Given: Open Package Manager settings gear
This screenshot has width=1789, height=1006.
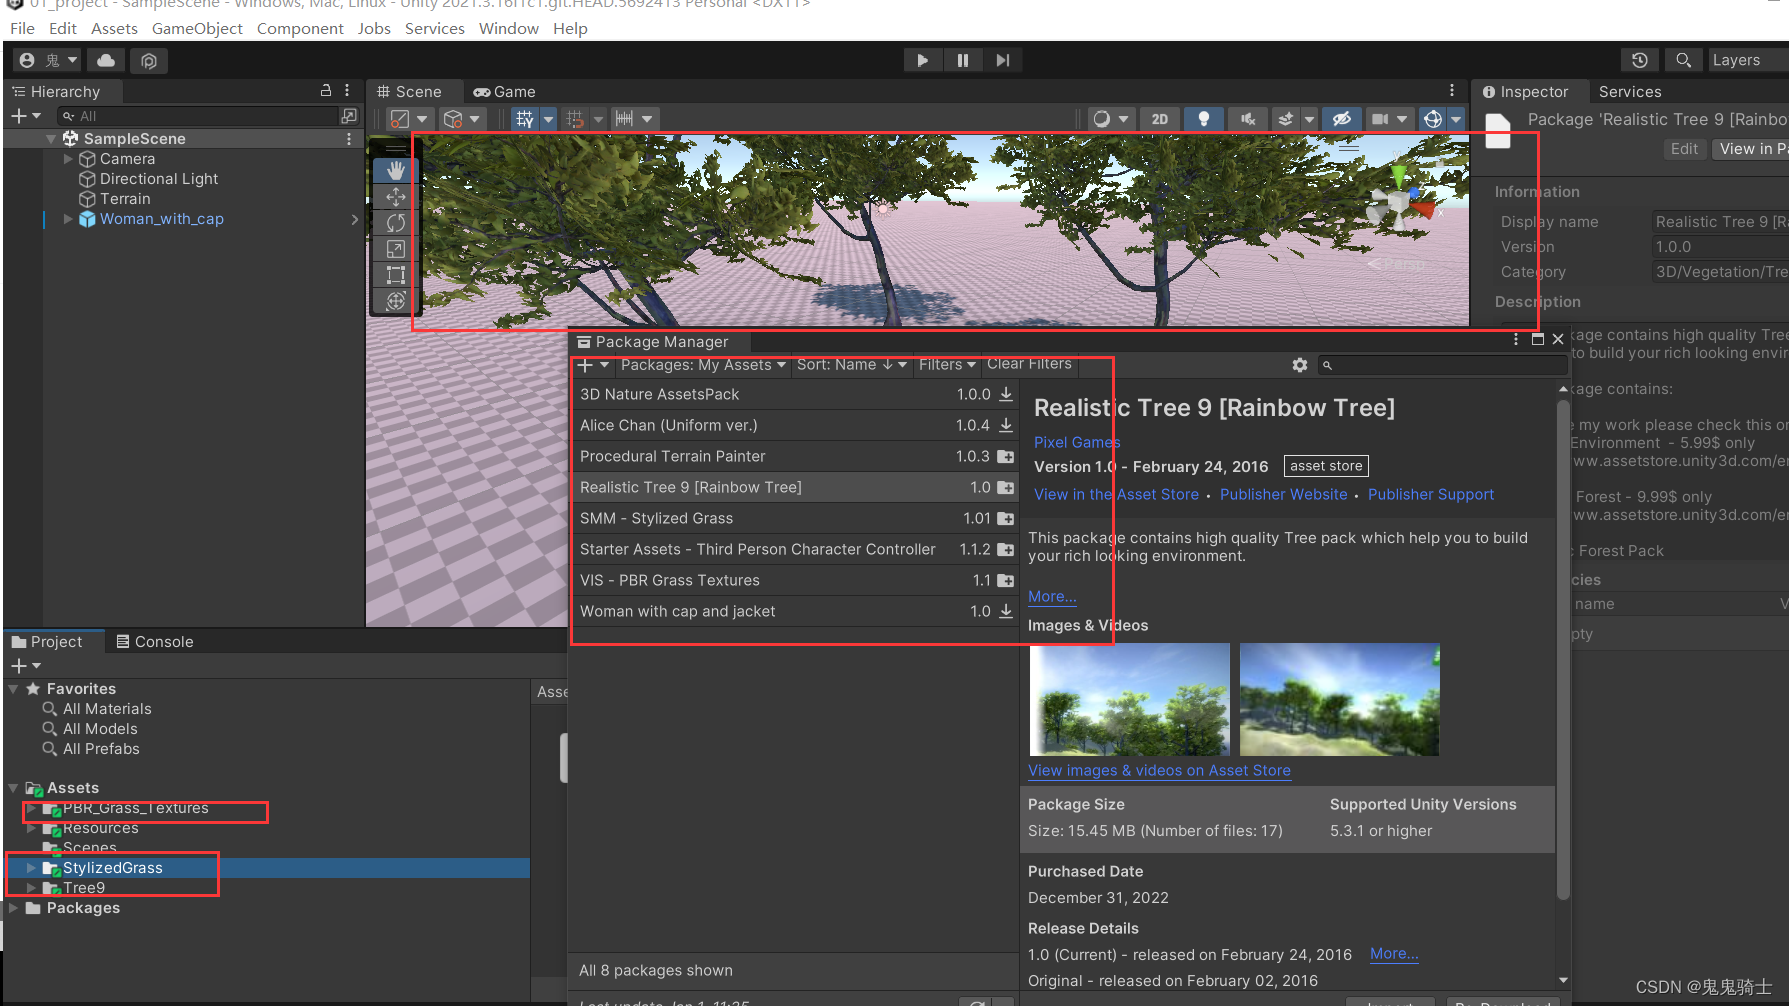Looking at the screenshot, I should [x=1299, y=365].
